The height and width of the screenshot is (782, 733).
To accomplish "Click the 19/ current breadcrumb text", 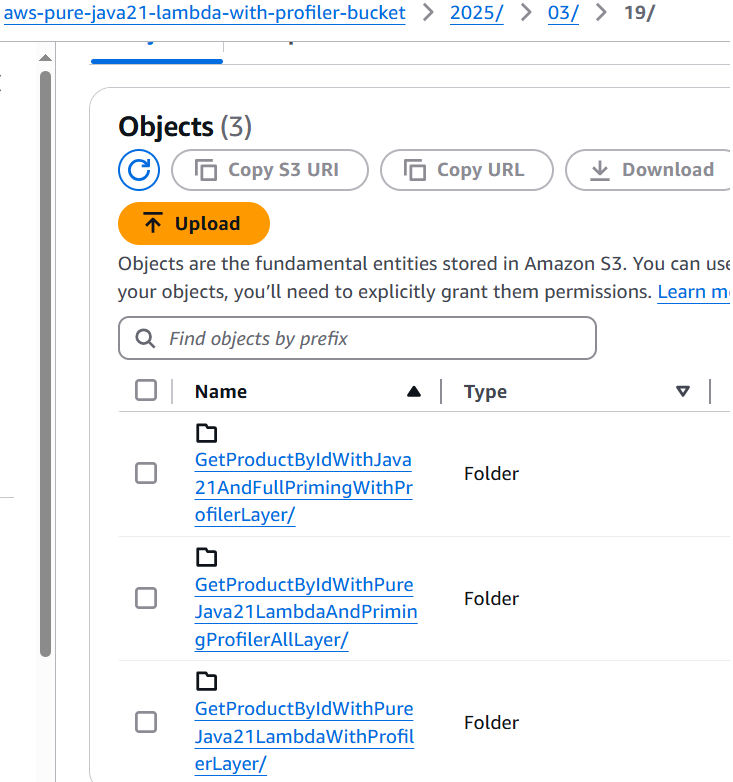I will pos(639,13).
